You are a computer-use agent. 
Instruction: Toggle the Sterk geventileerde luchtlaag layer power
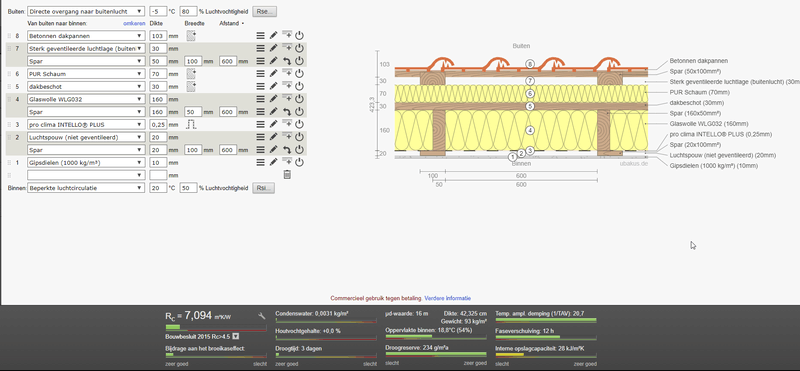tap(299, 48)
